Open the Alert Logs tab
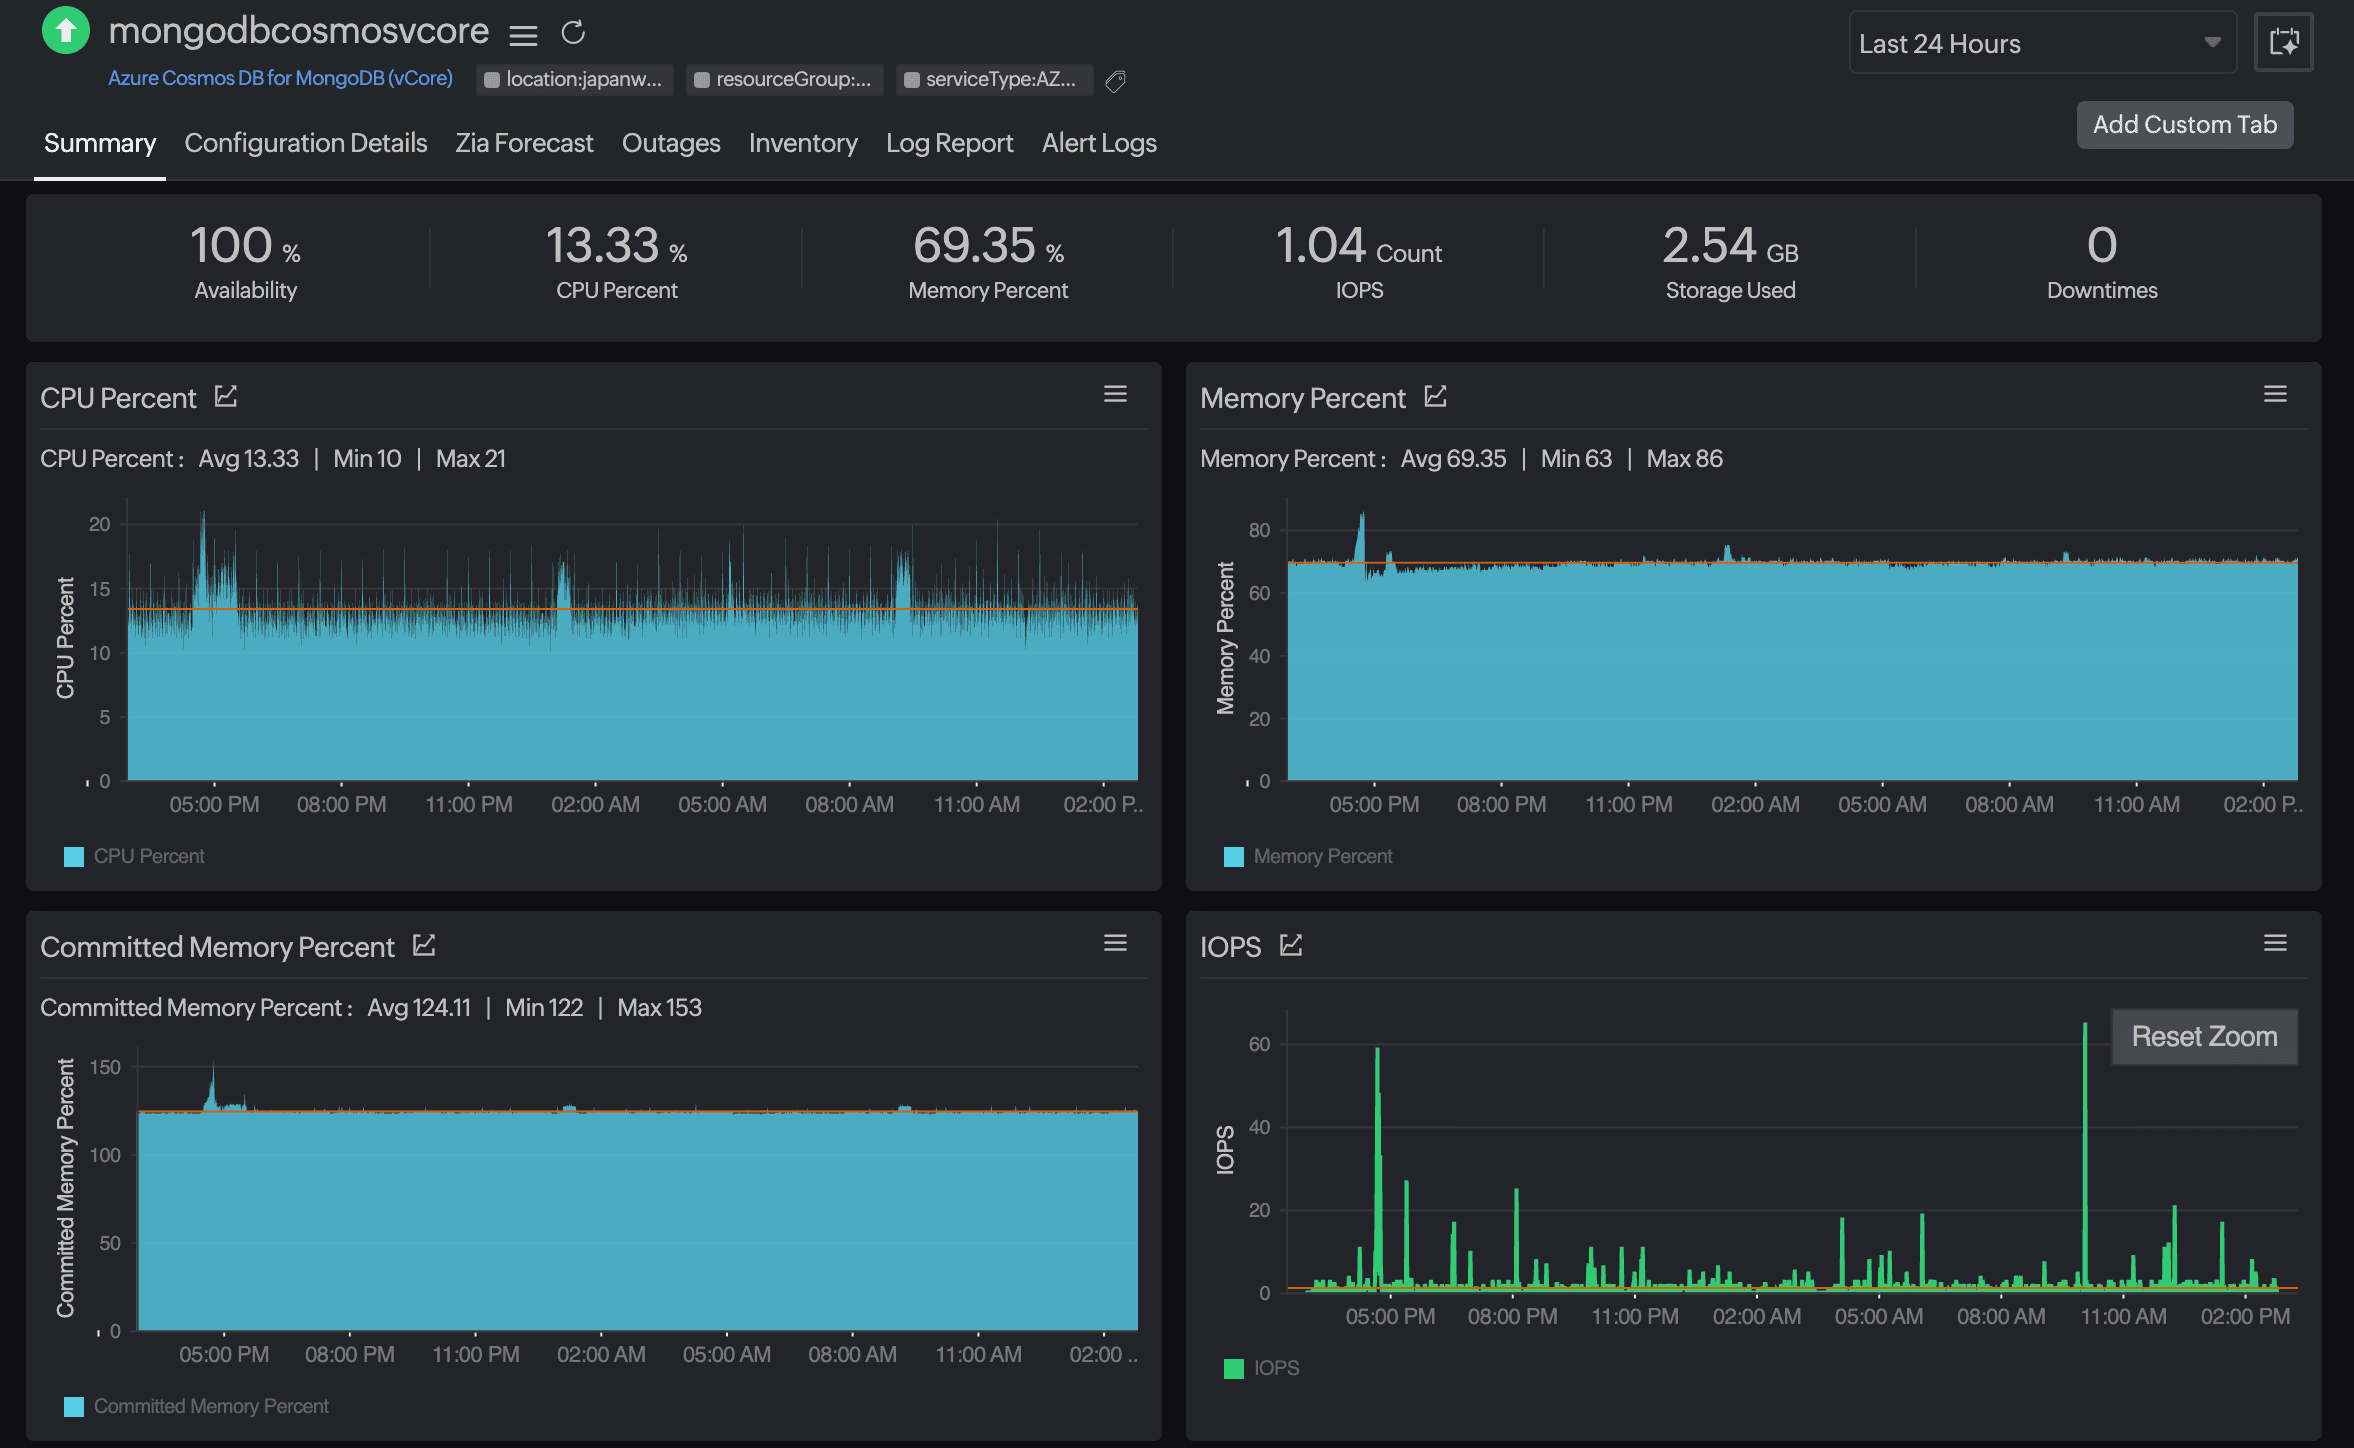 (1099, 143)
